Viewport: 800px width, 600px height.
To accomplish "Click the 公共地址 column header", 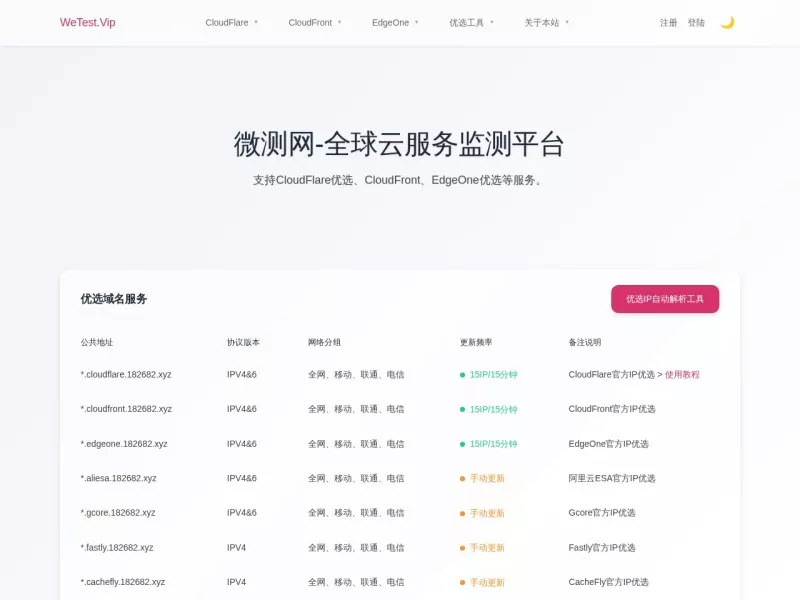I will [96, 342].
